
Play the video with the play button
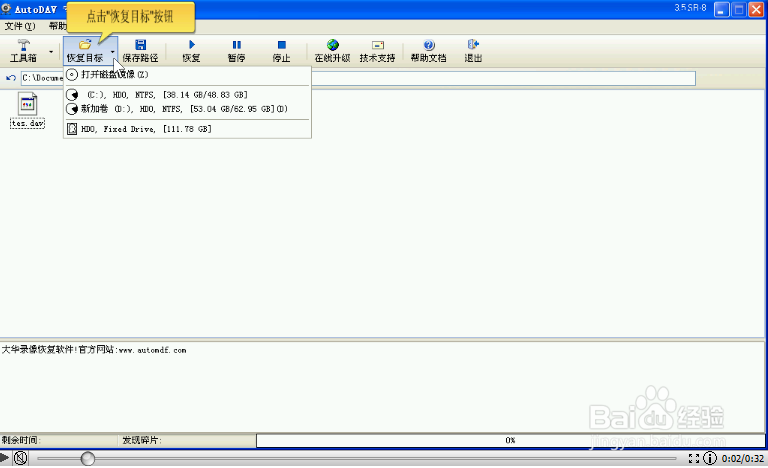click(x=4, y=458)
